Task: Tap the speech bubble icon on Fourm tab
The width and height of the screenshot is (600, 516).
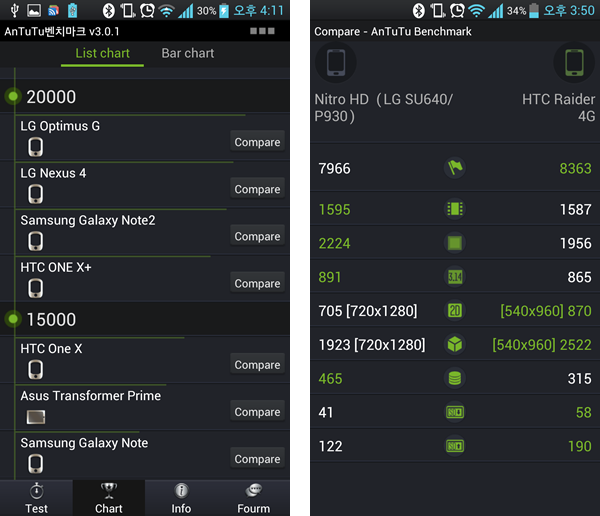Action: point(253,490)
